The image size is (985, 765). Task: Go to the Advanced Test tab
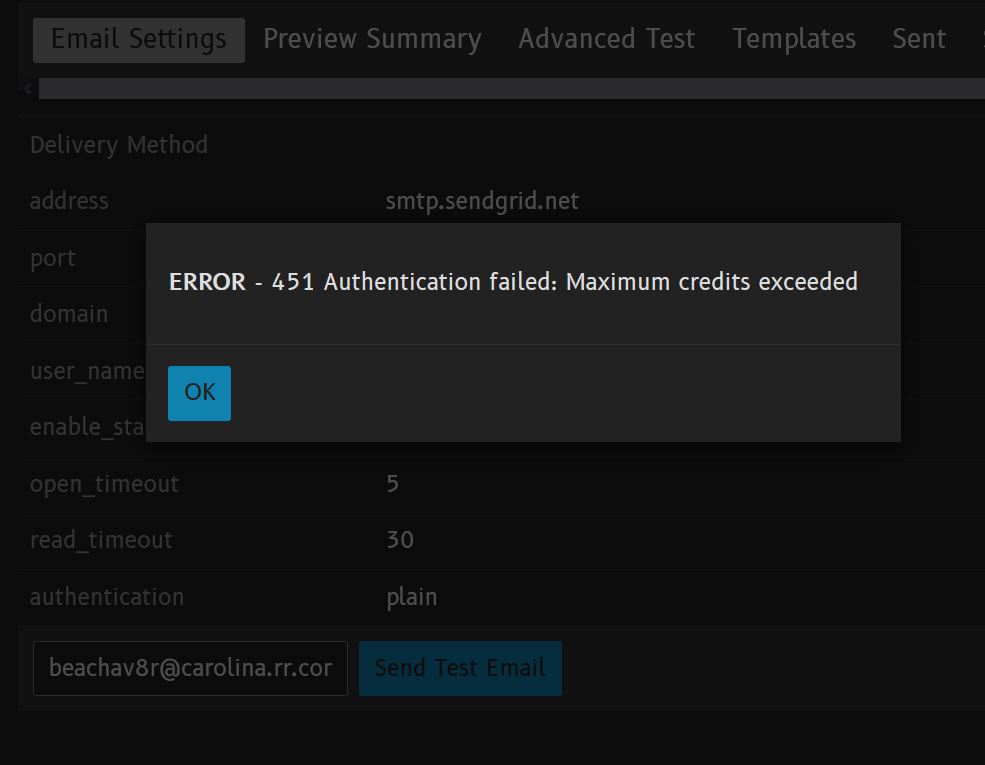click(x=606, y=40)
